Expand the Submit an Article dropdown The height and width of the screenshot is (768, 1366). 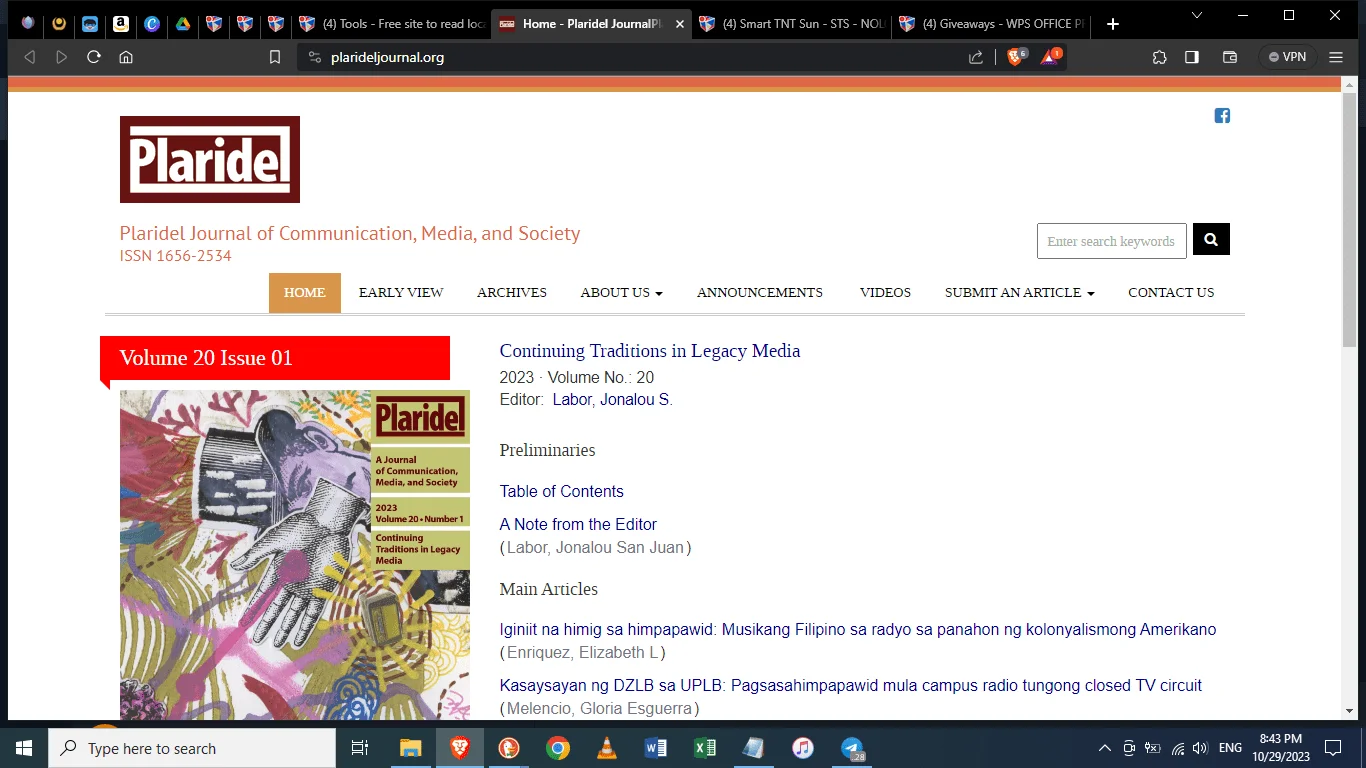pyautogui.click(x=1019, y=293)
